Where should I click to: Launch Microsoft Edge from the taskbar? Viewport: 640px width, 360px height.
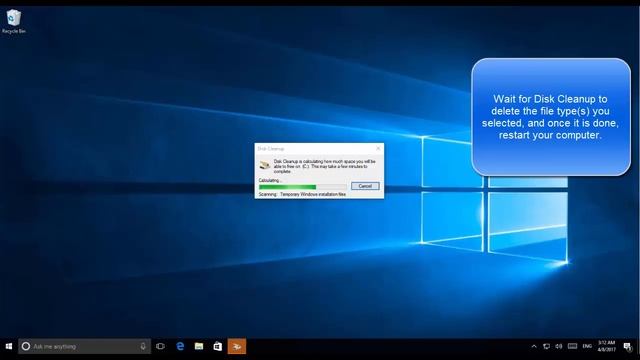pos(180,347)
